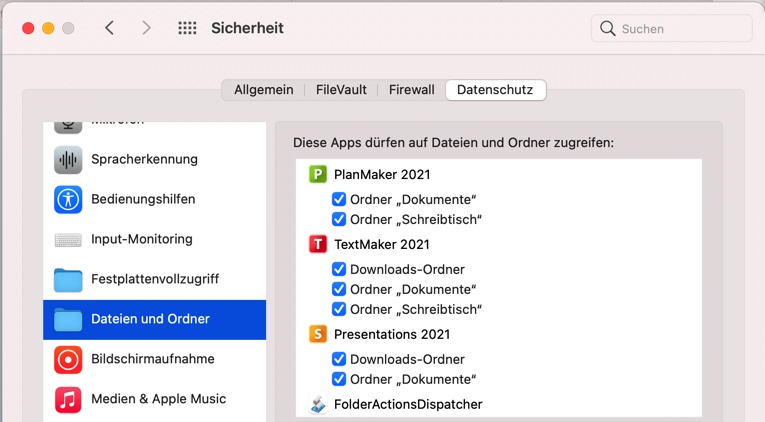
Task: Click the Spracherkennung waveform icon
Action: tap(68, 159)
